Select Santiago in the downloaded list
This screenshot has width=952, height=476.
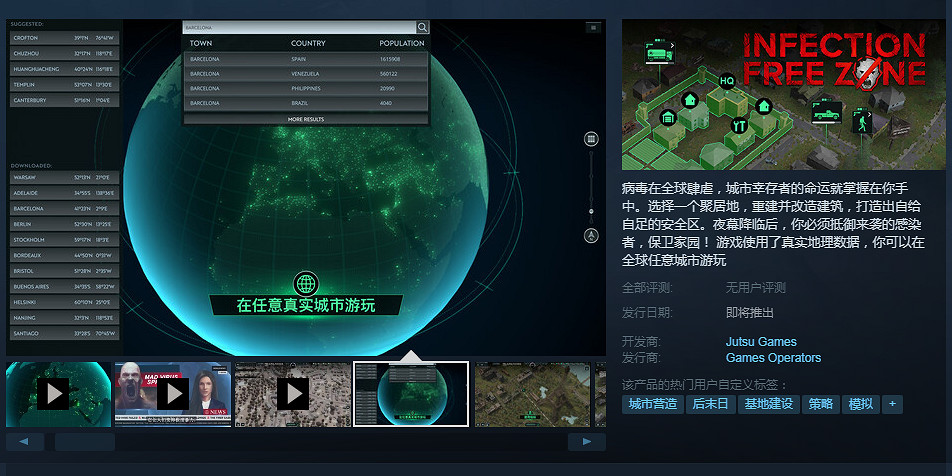(x=64, y=333)
